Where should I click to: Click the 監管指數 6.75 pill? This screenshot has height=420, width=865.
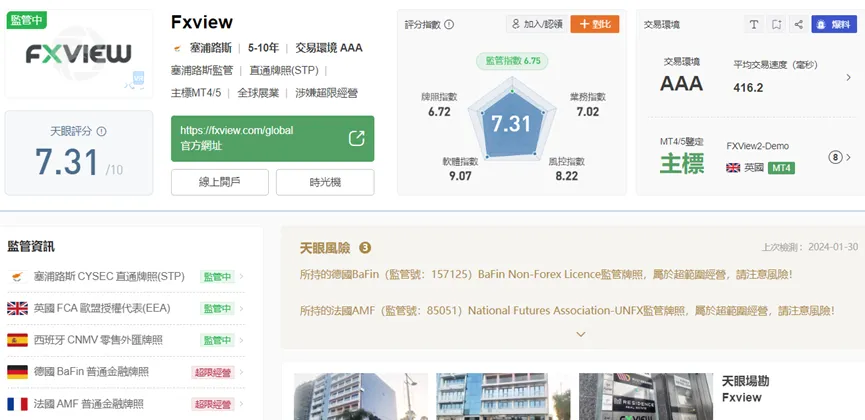point(512,61)
